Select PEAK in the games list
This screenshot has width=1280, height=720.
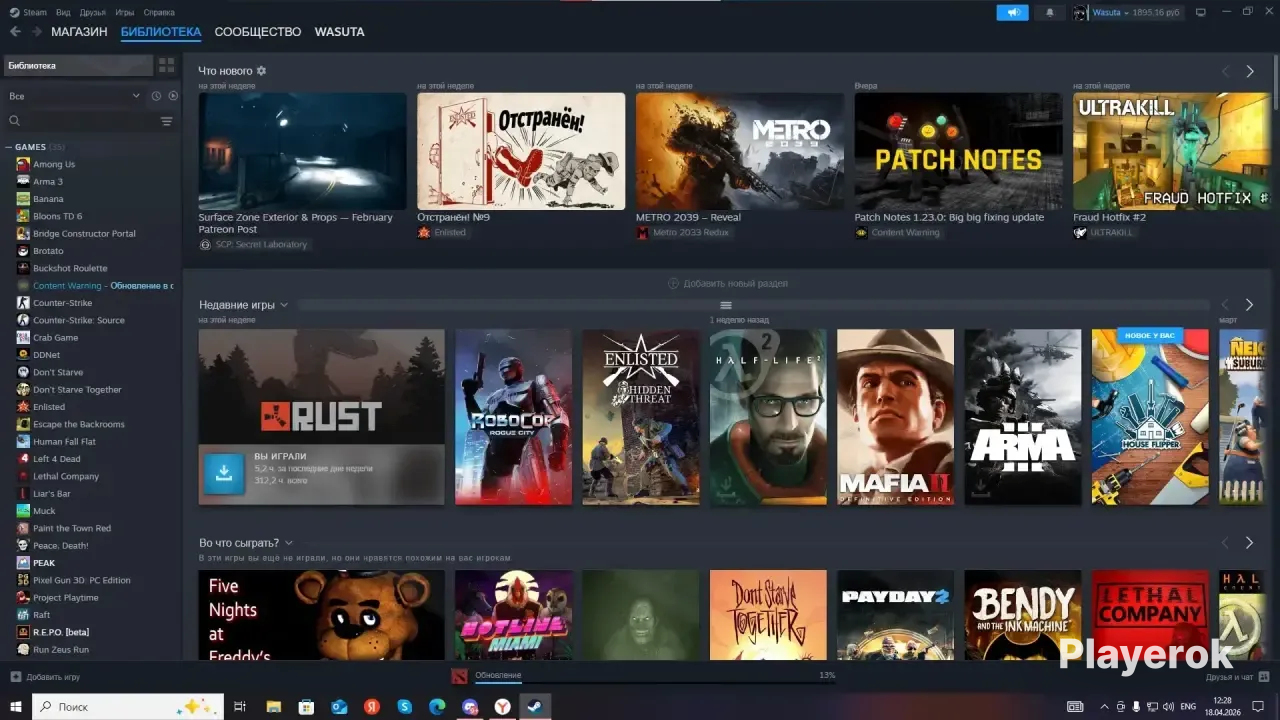[44, 563]
